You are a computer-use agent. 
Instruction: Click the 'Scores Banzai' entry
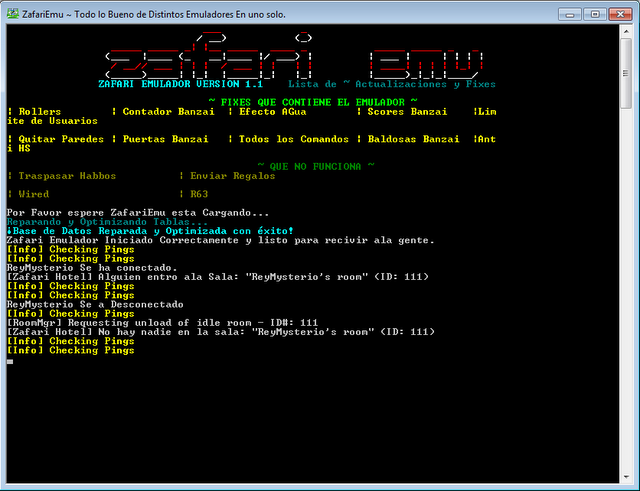407,111
